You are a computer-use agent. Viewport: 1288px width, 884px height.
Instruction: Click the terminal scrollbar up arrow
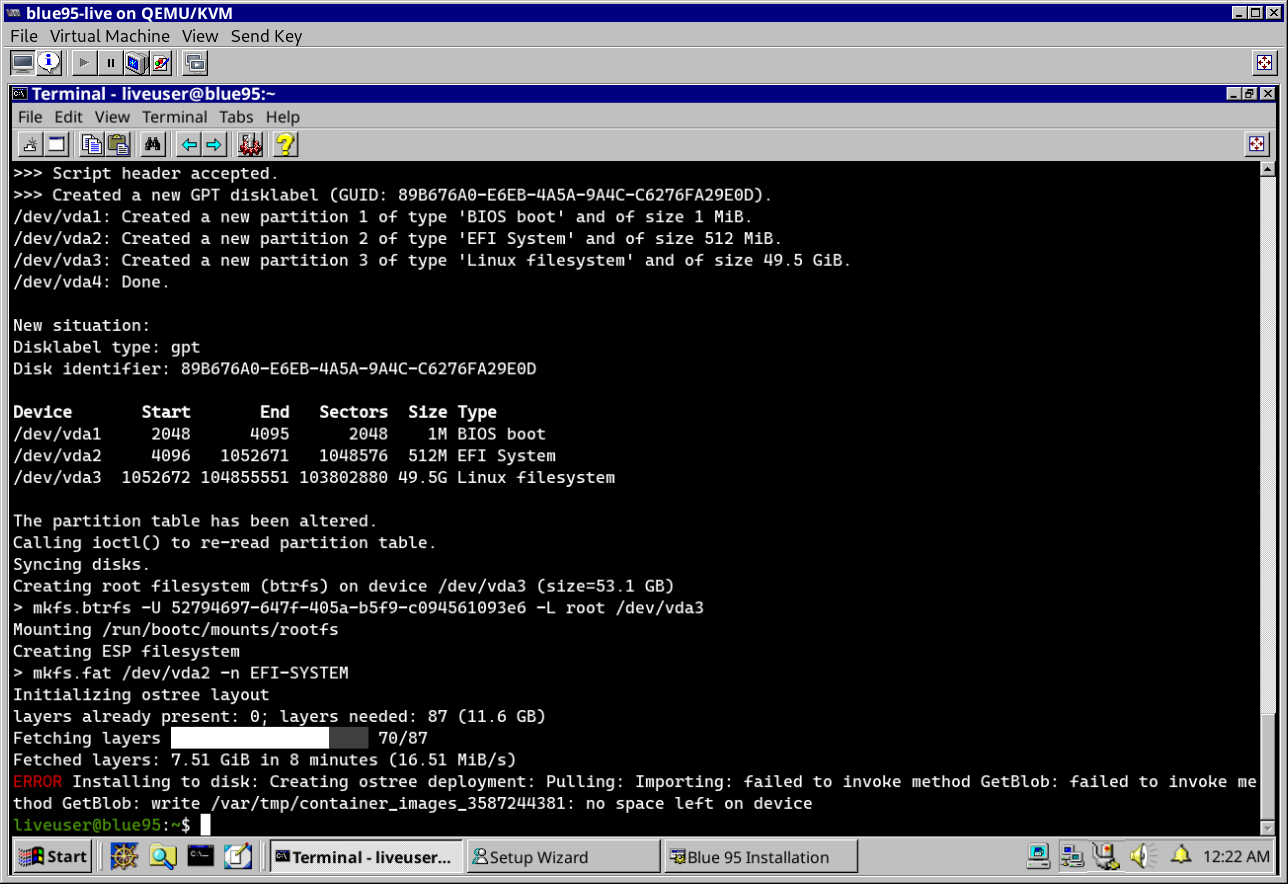1268,169
